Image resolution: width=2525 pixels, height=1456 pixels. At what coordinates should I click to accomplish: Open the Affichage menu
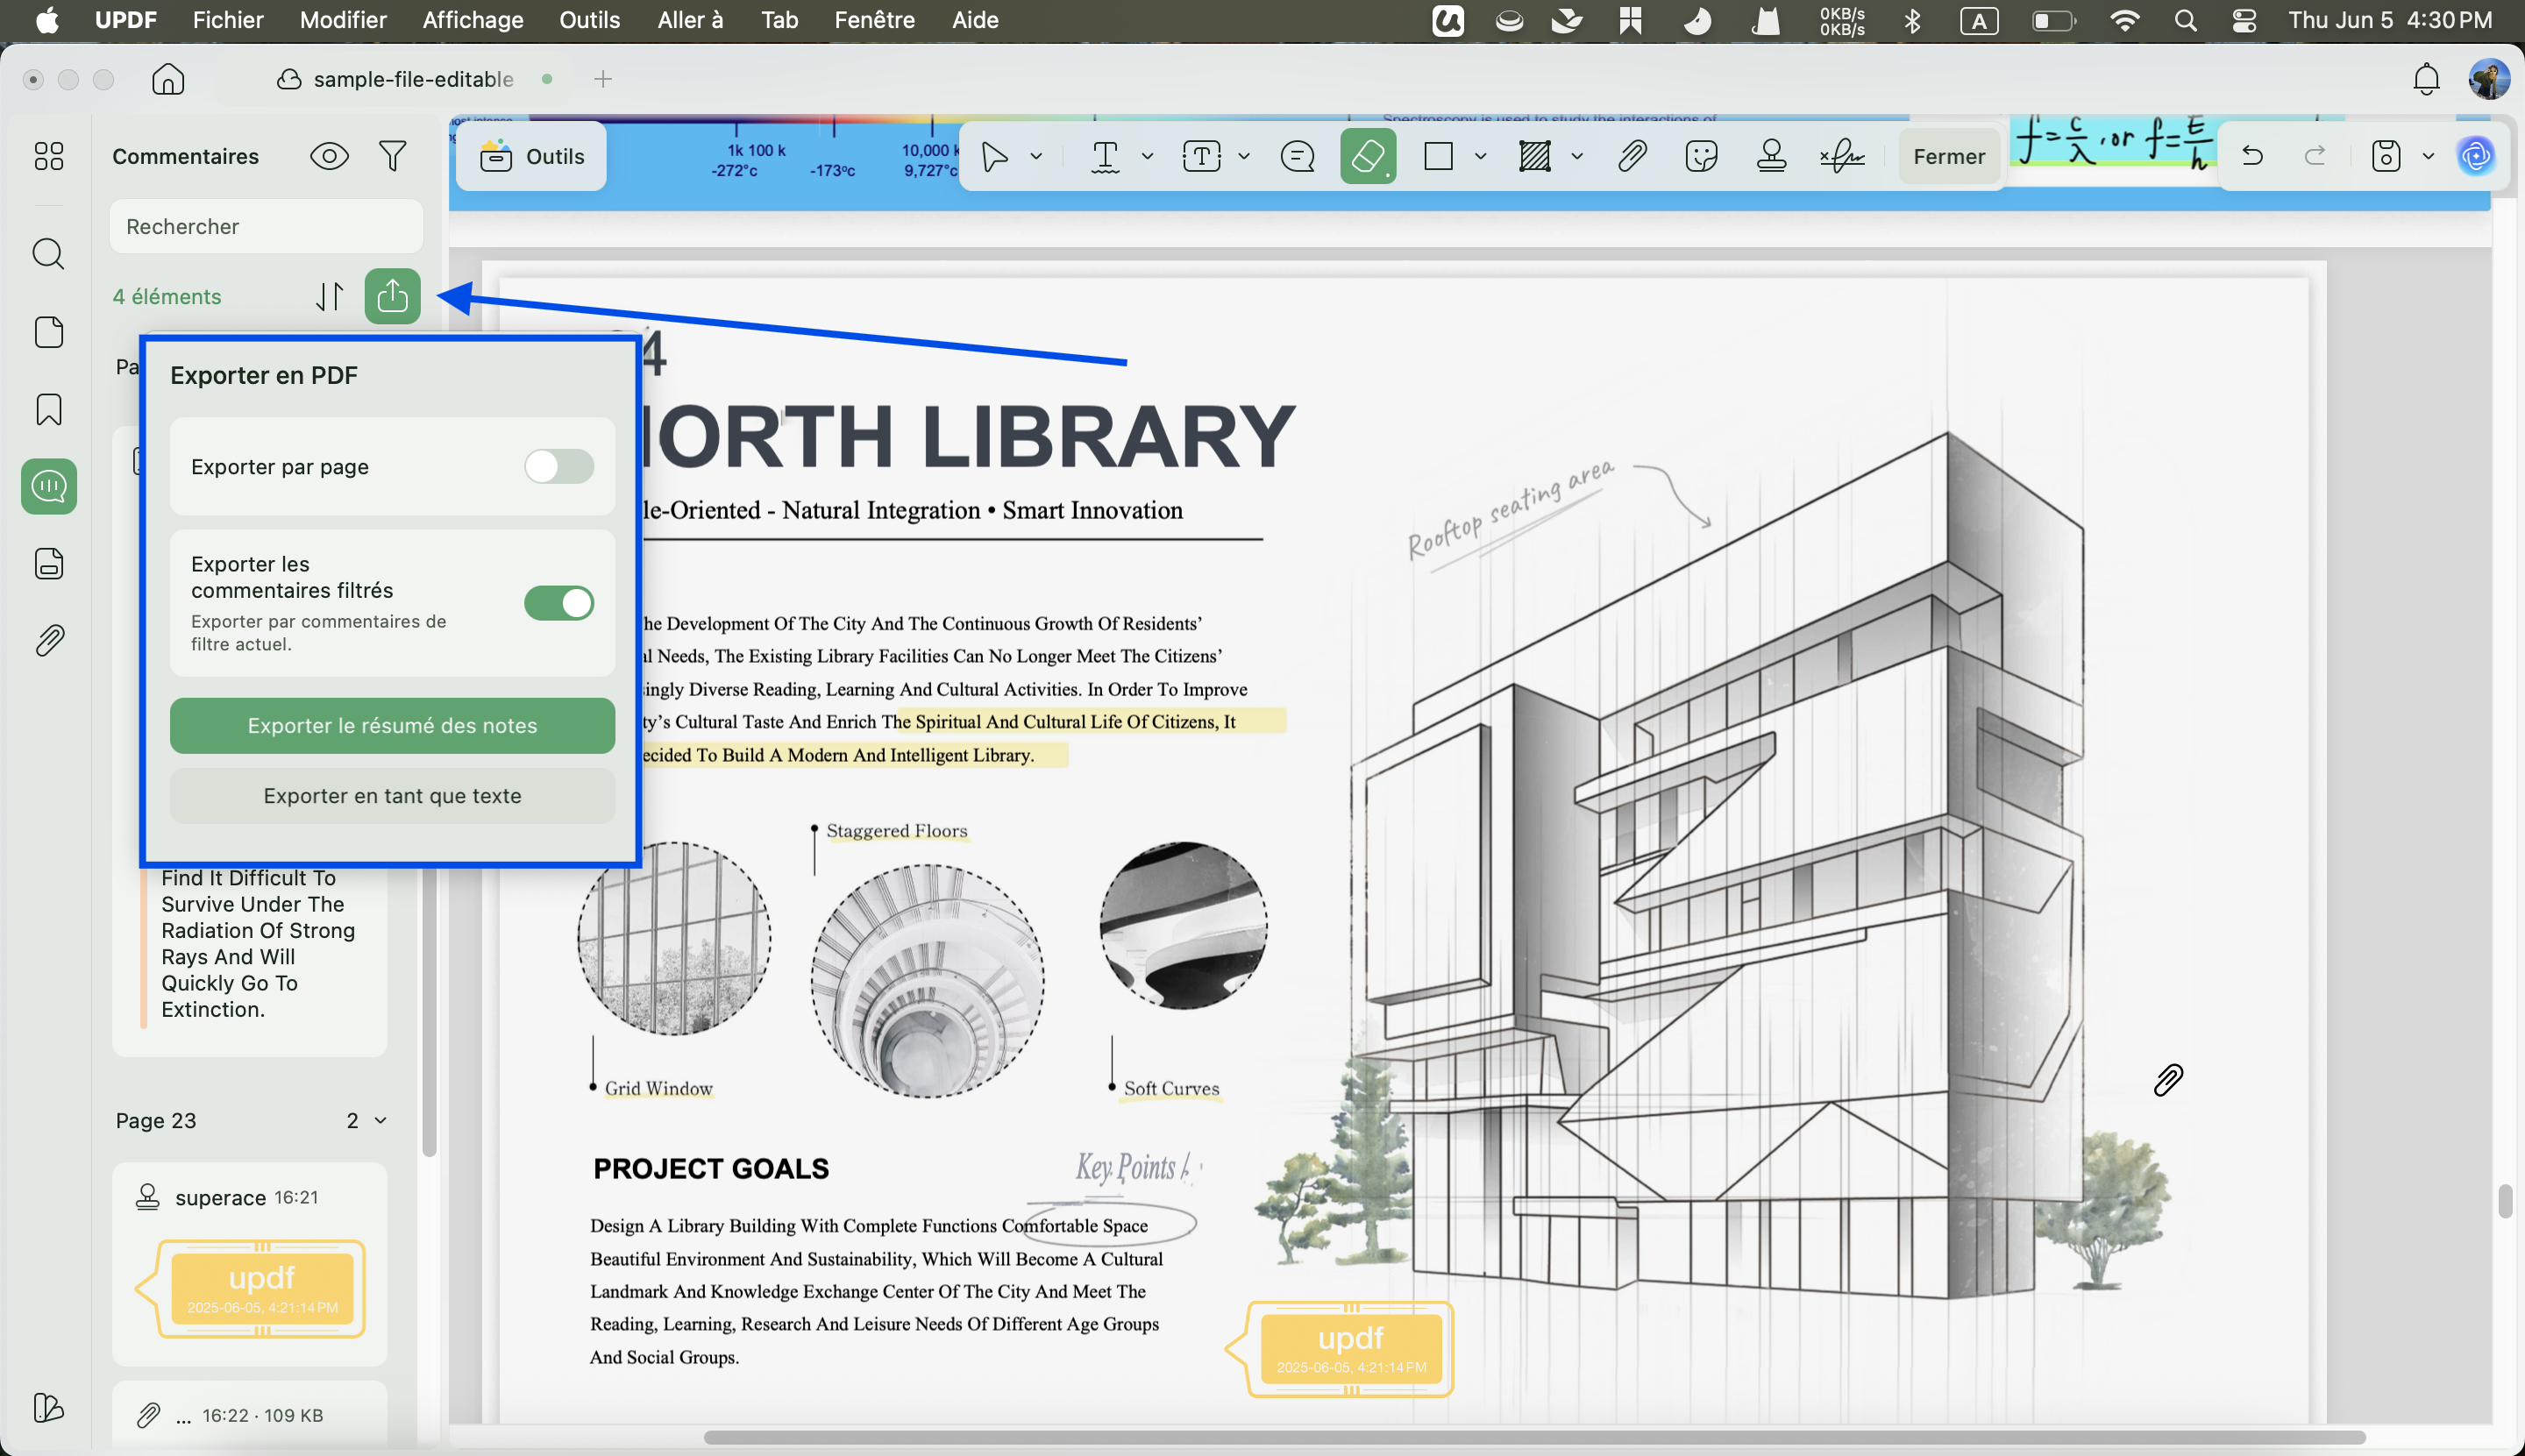tap(472, 20)
